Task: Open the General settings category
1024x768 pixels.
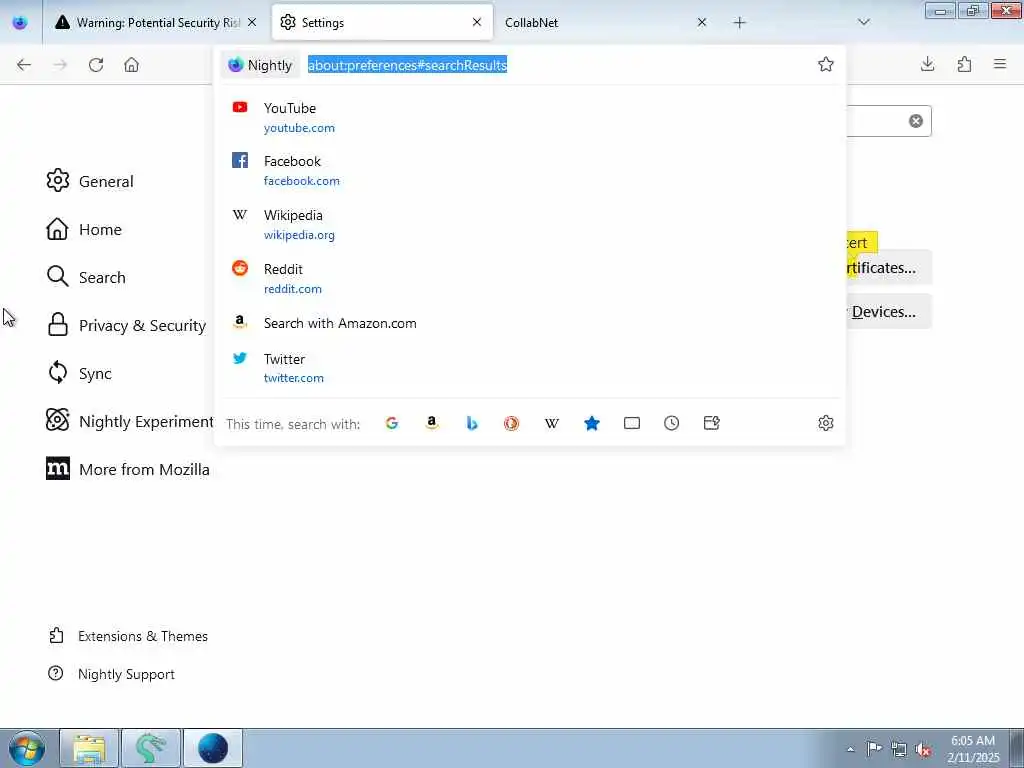Action: point(90,181)
